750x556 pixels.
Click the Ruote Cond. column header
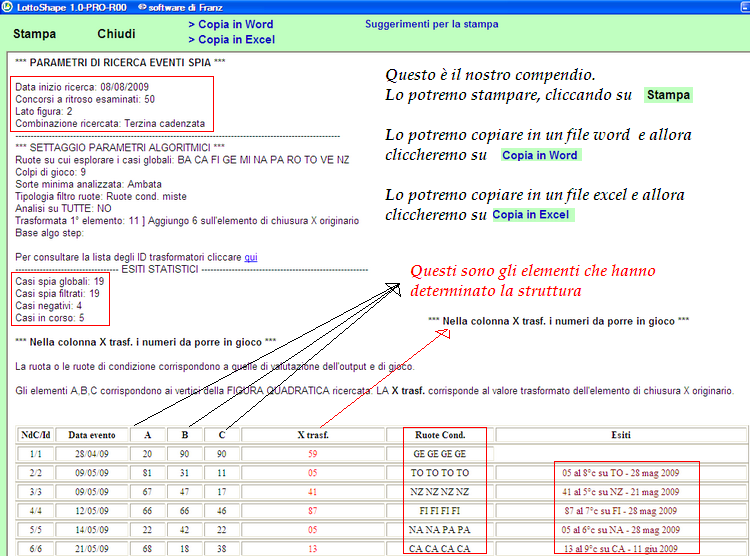pyautogui.click(x=440, y=435)
